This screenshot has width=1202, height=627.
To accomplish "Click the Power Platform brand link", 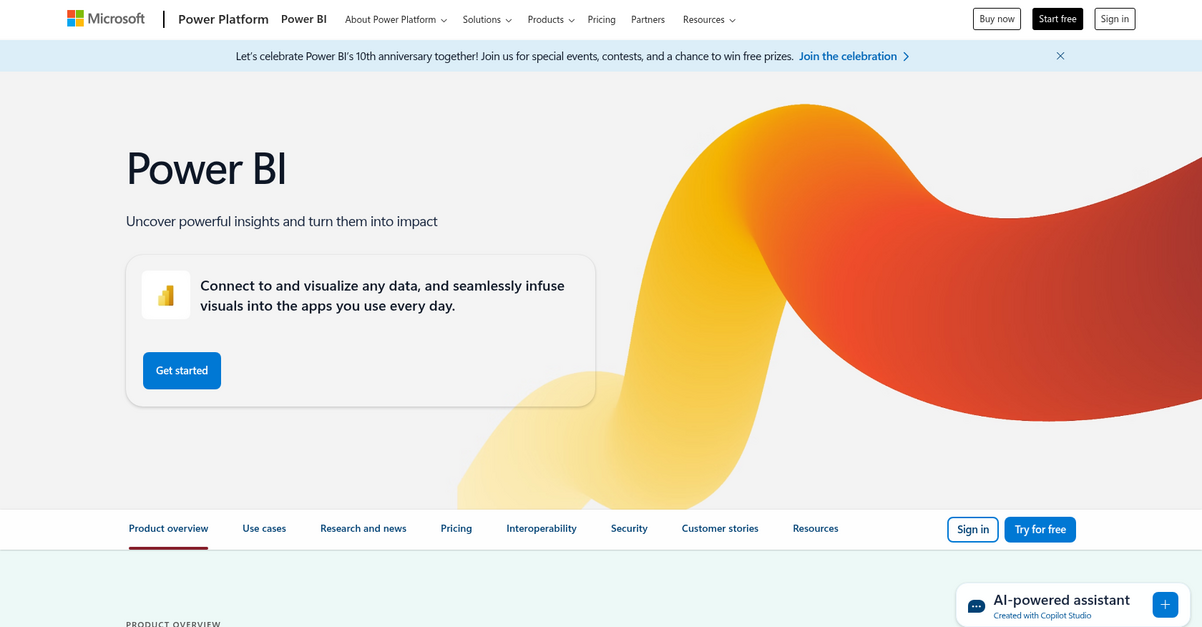I will click(223, 19).
